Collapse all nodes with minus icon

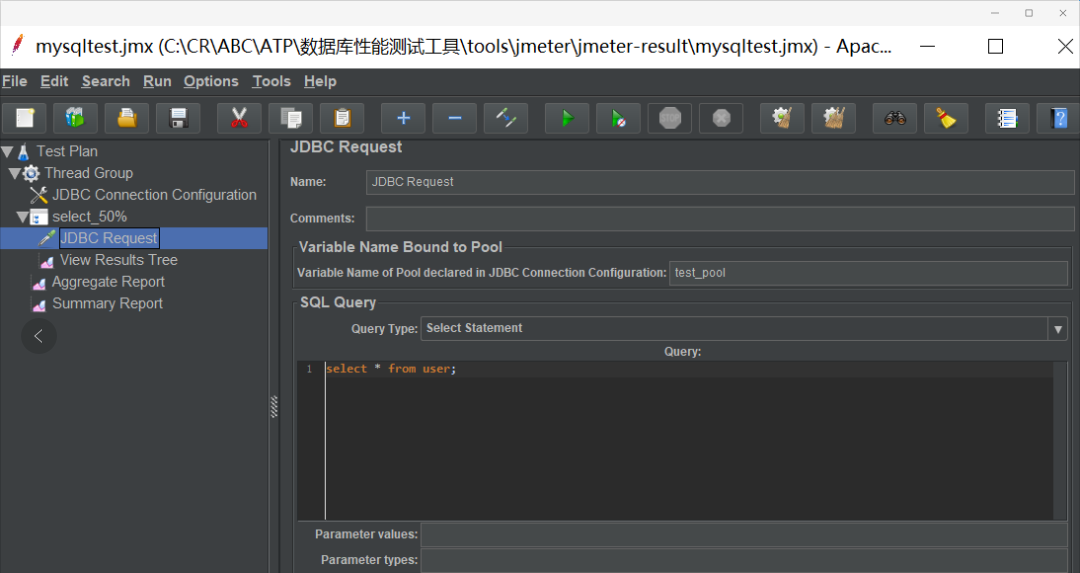coord(455,118)
